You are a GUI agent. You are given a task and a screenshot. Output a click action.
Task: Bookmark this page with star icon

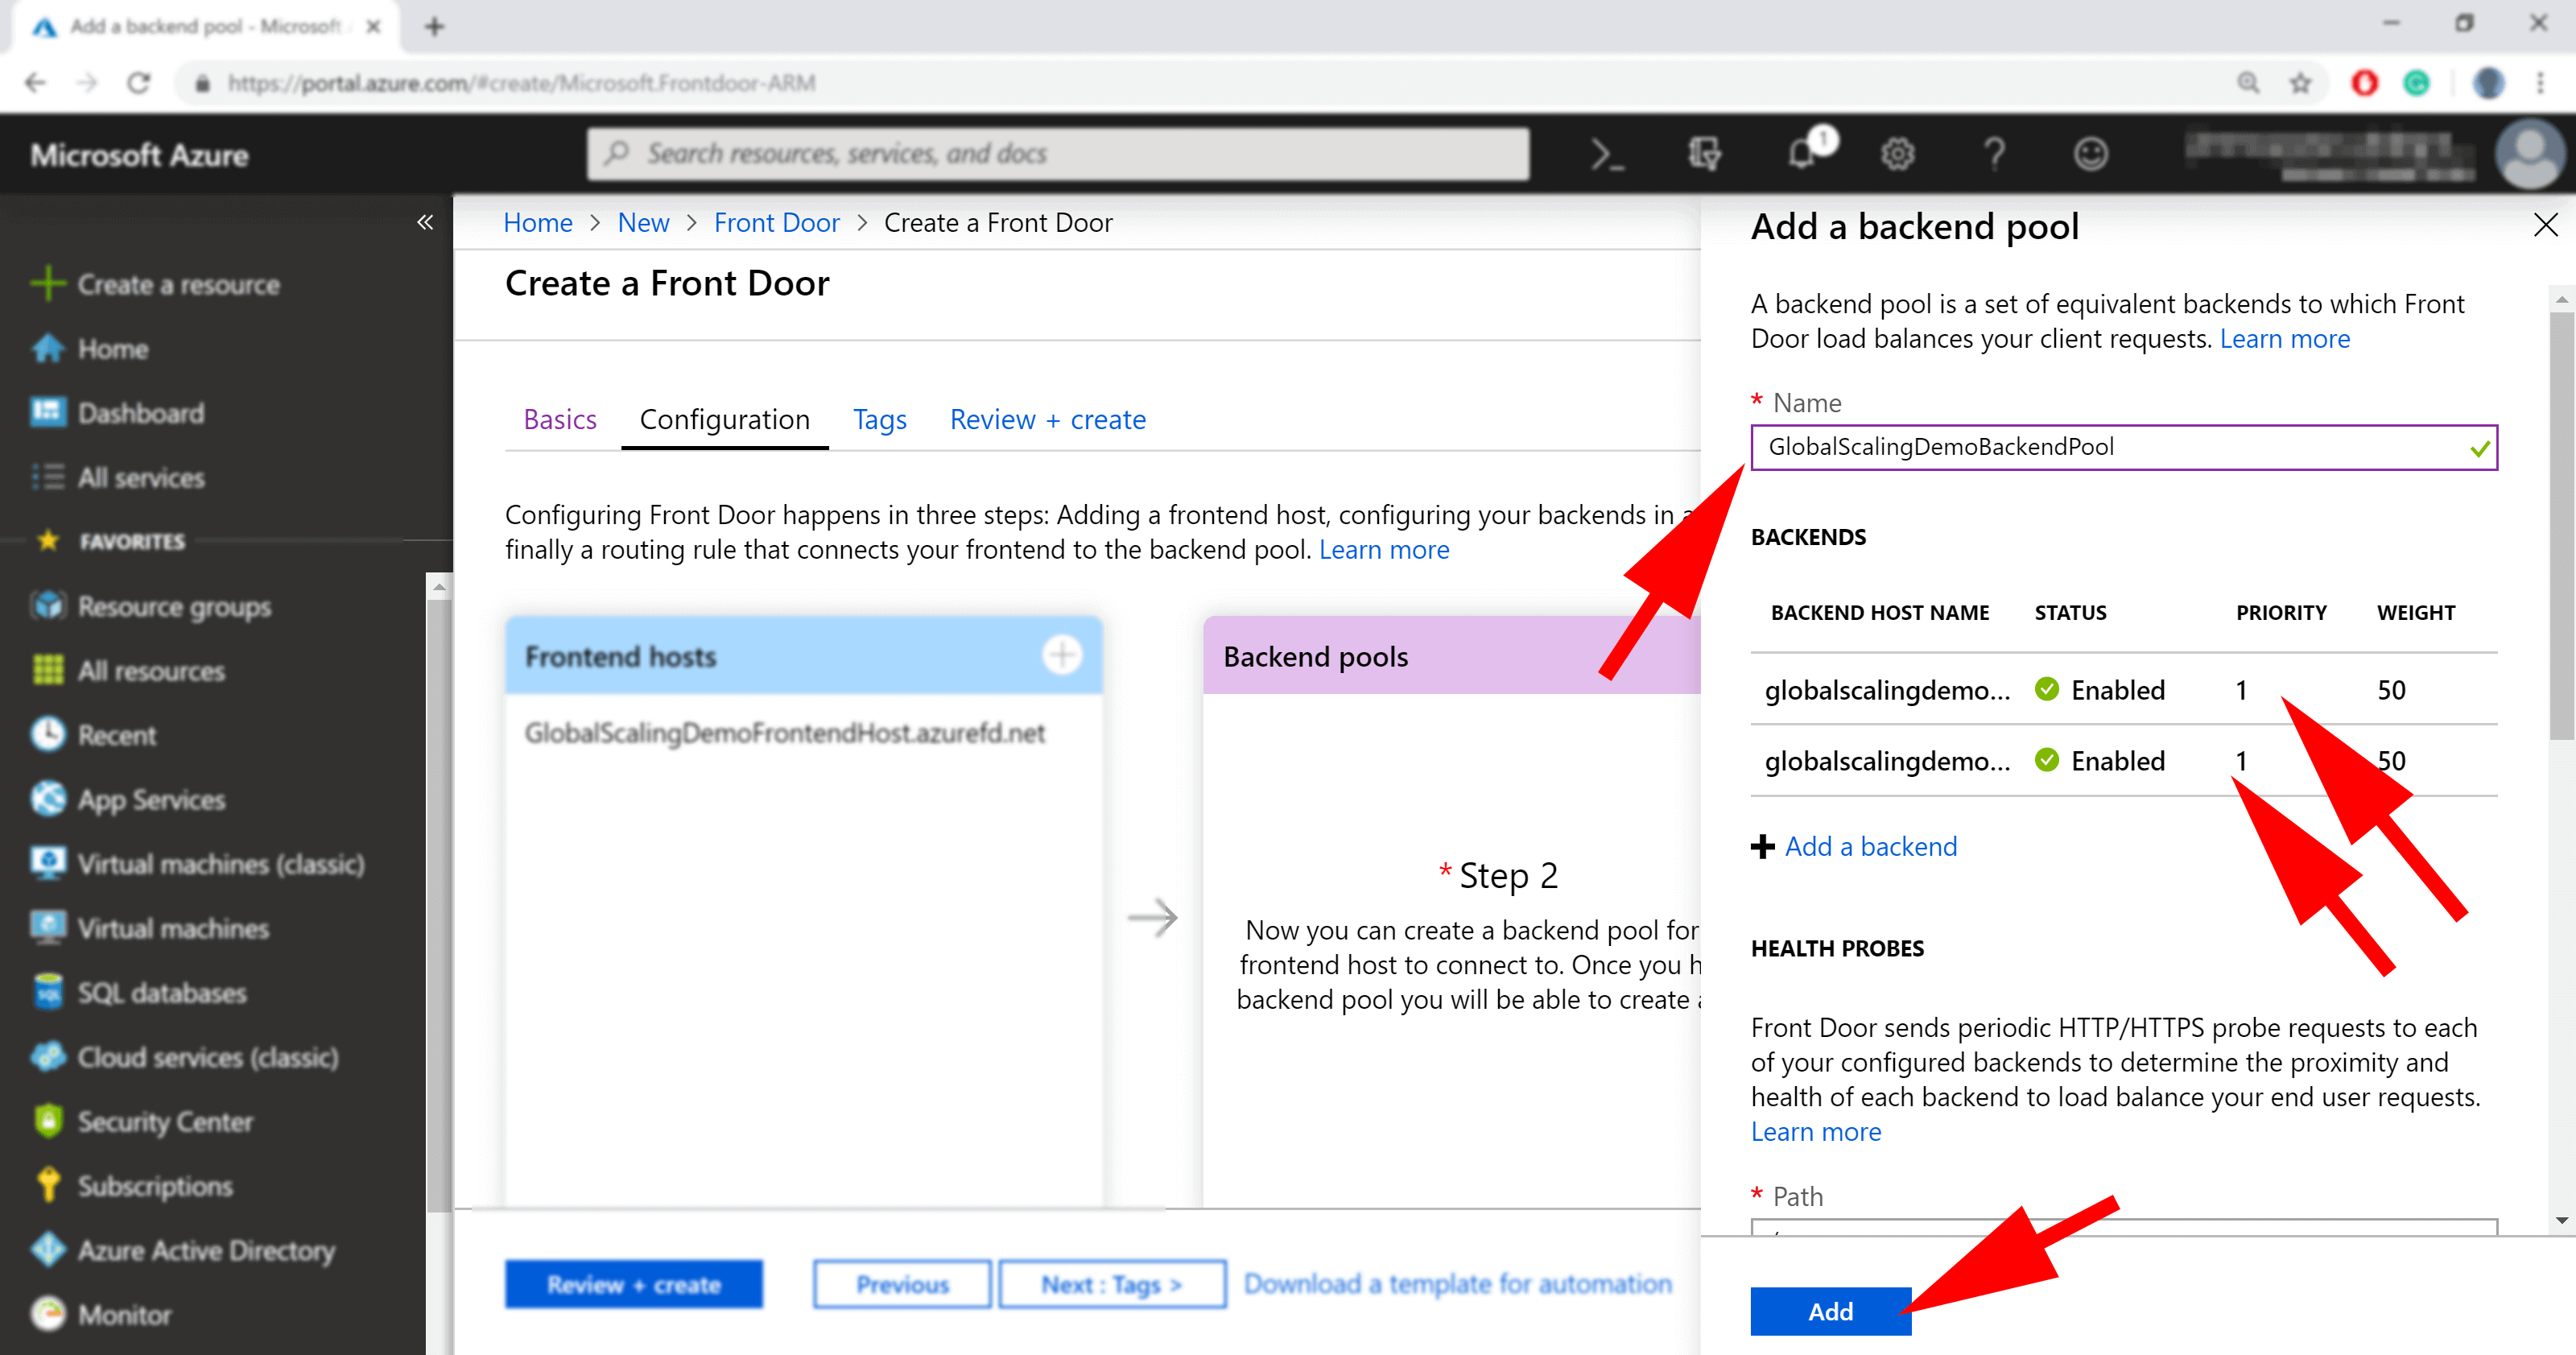(2300, 83)
